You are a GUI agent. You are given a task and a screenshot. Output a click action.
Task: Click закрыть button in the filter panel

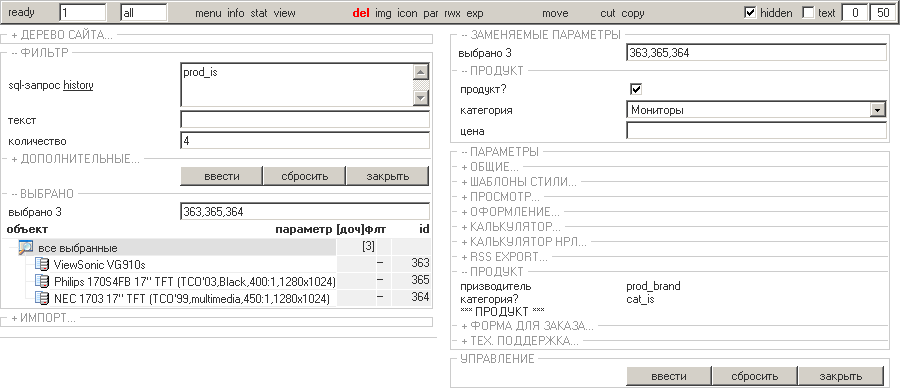click(387, 176)
